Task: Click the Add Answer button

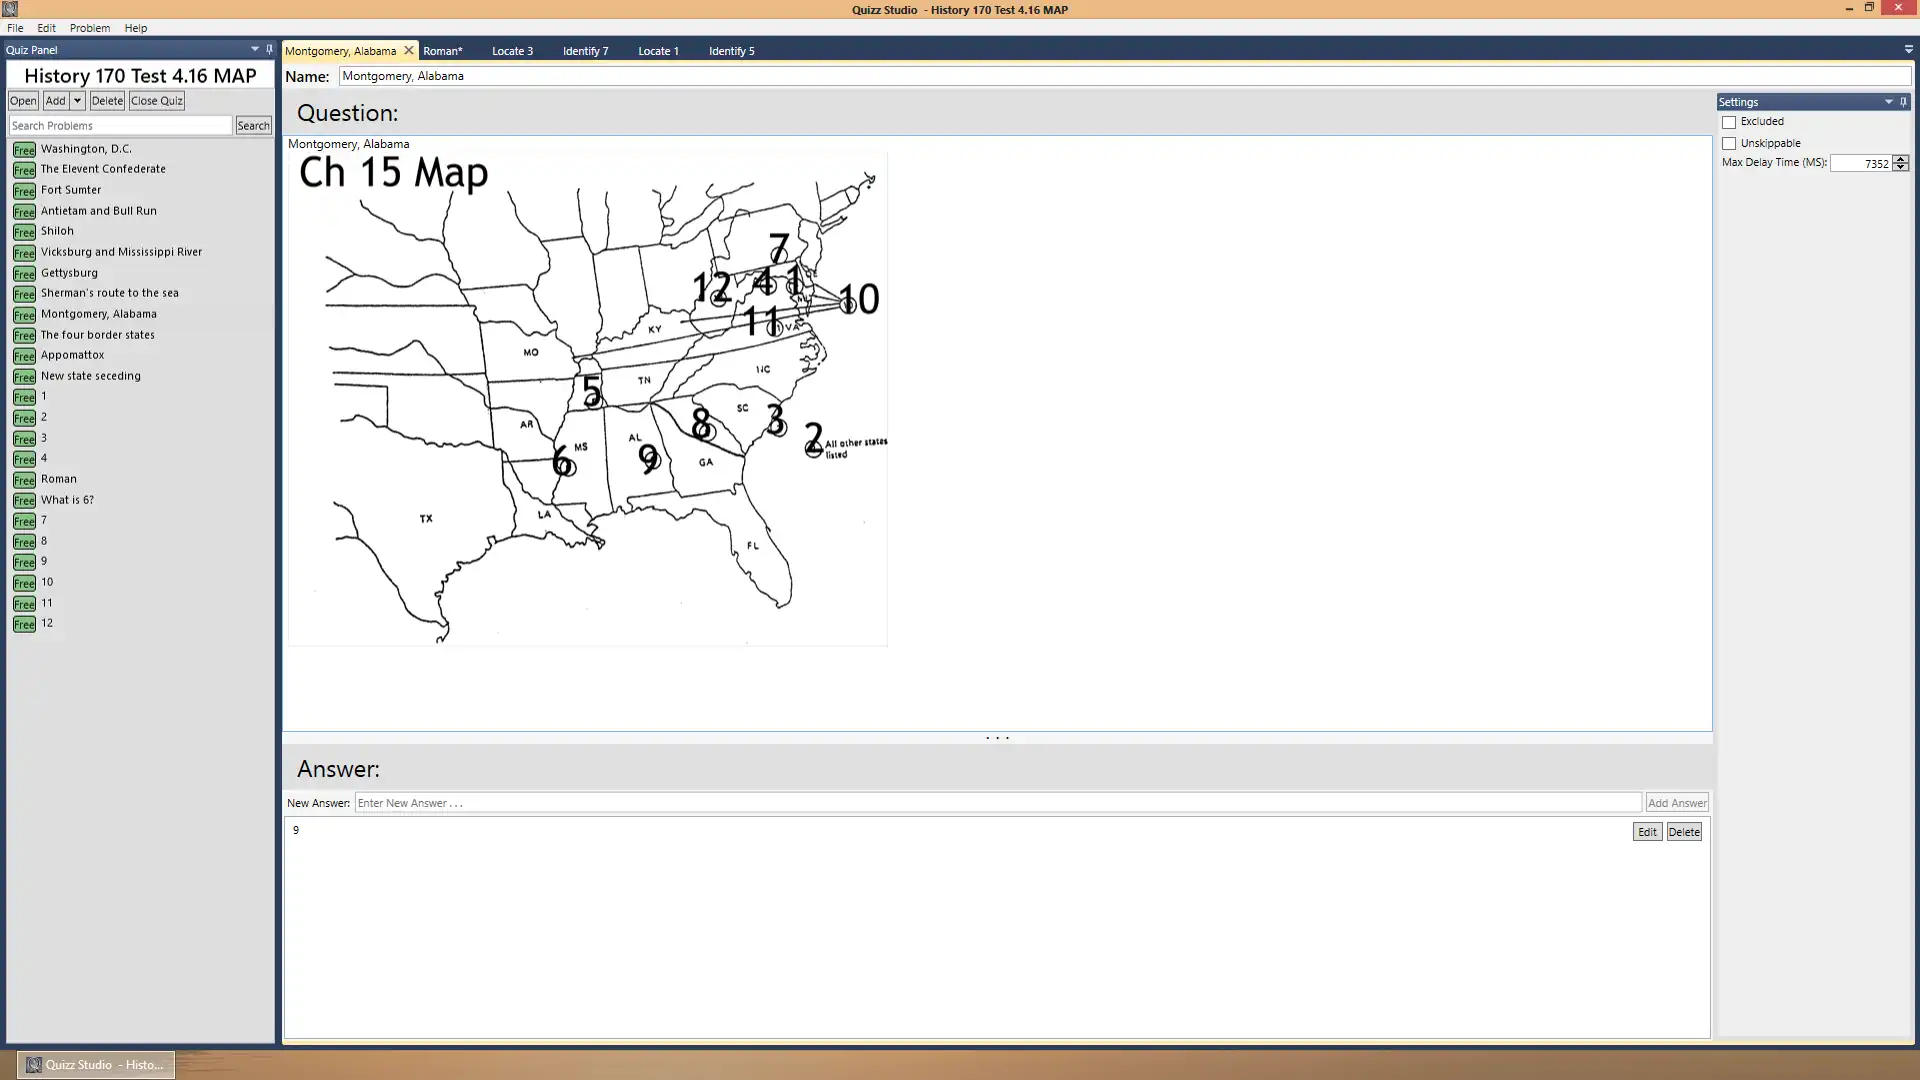Action: pos(1677,802)
